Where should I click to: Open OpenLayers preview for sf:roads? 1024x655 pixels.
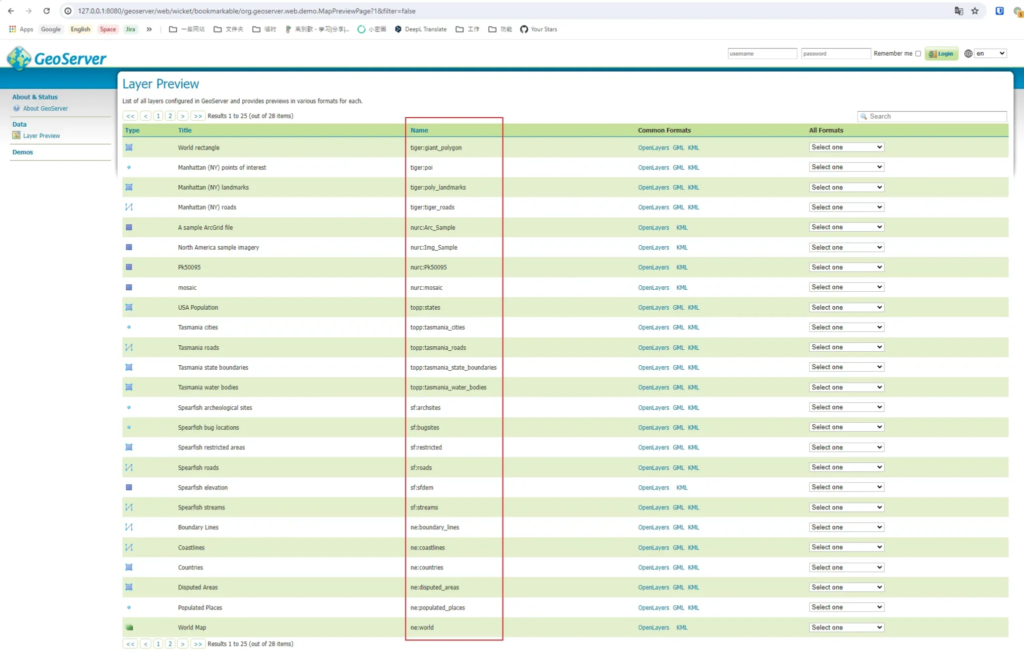653,468
